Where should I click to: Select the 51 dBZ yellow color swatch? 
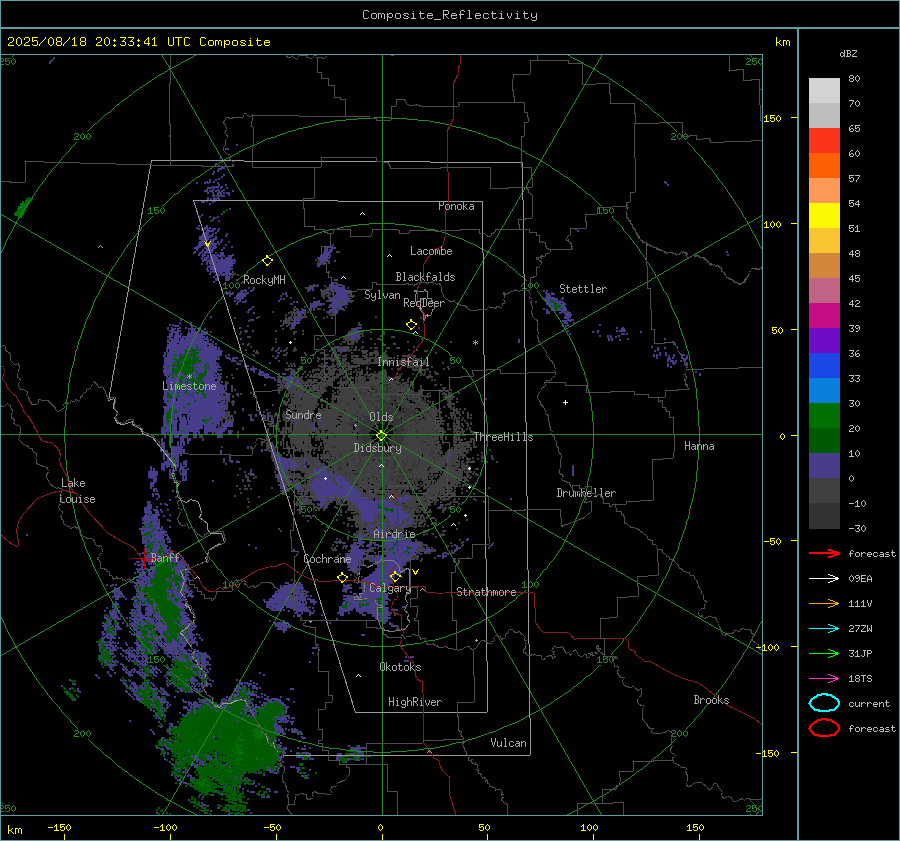coord(824,216)
